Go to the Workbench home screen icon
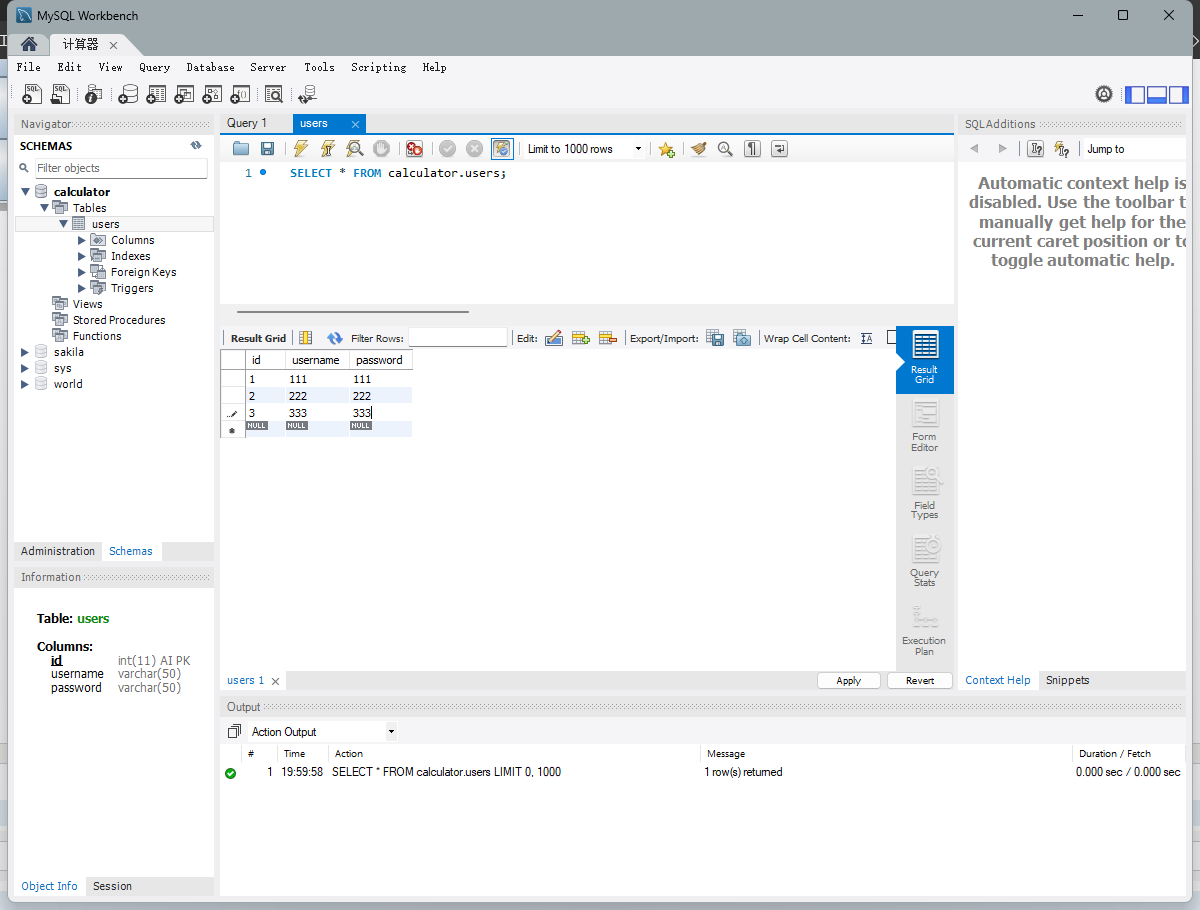1200x910 pixels. 29,44
